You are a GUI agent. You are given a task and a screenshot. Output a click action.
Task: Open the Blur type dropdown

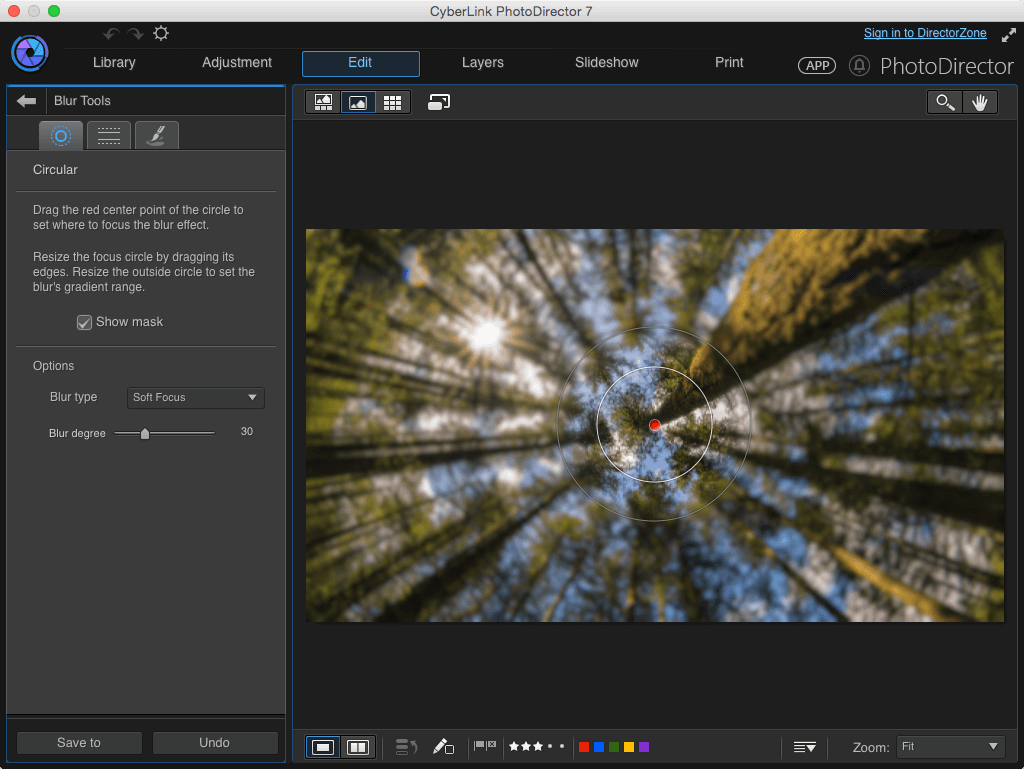click(195, 398)
